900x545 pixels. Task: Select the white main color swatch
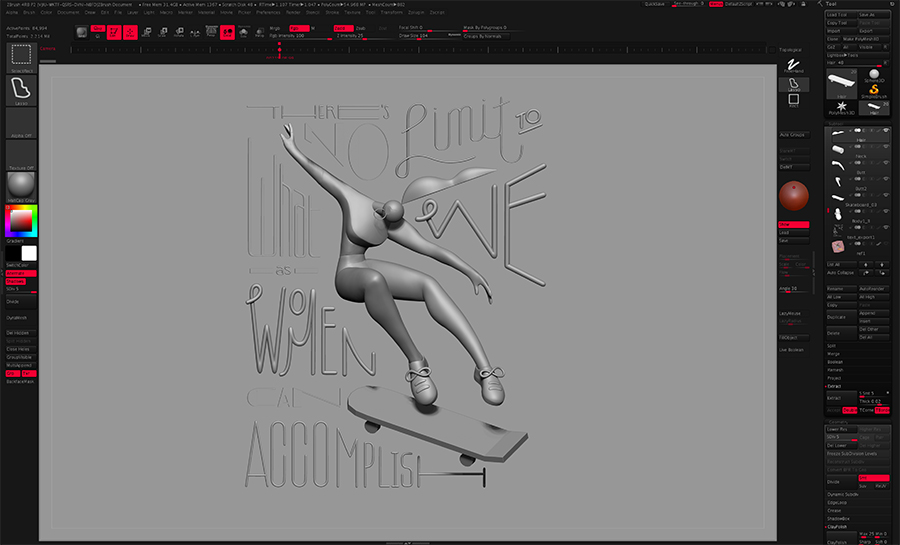coord(29,253)
